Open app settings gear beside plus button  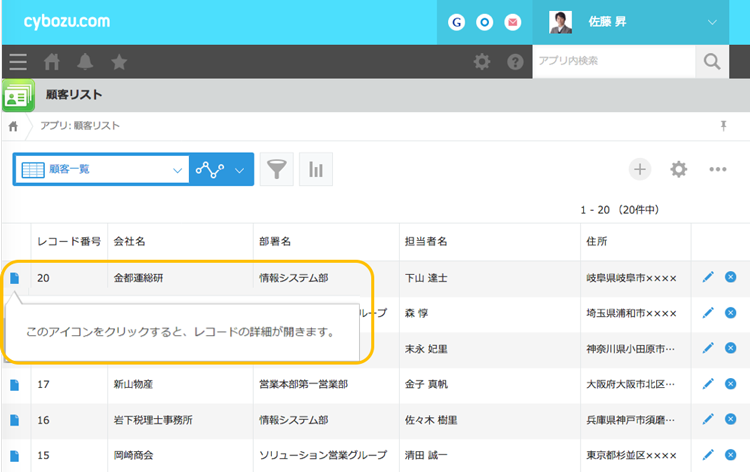(x=679, y=169)
